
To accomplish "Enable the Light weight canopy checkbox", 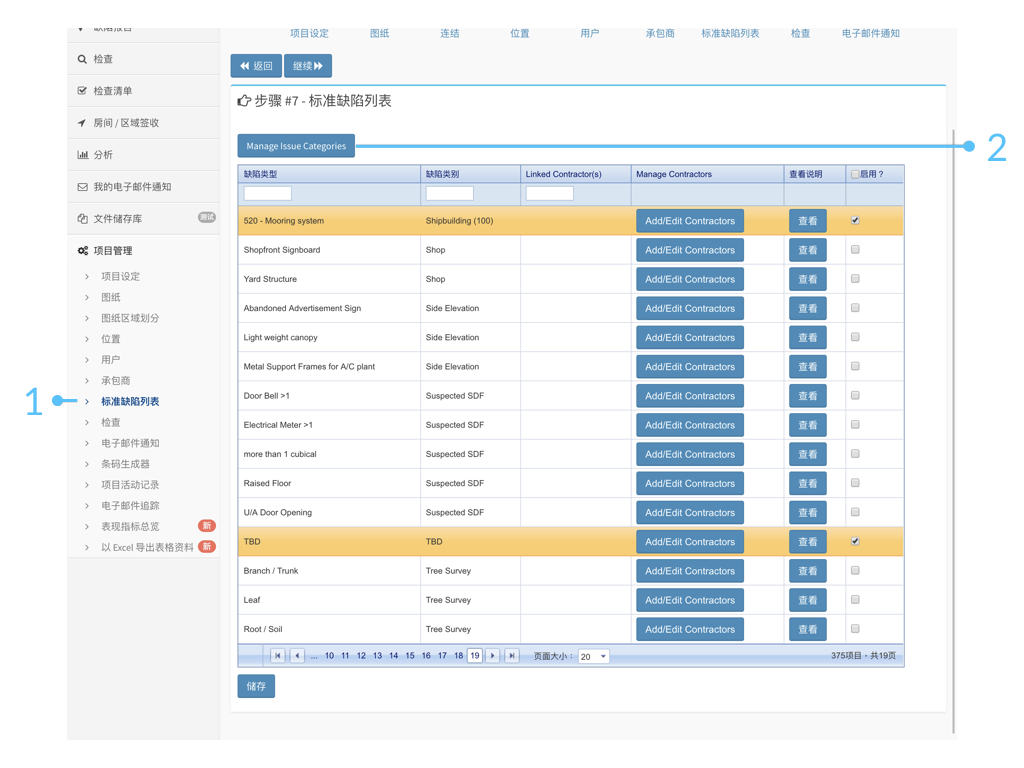I will click(855, 337).
